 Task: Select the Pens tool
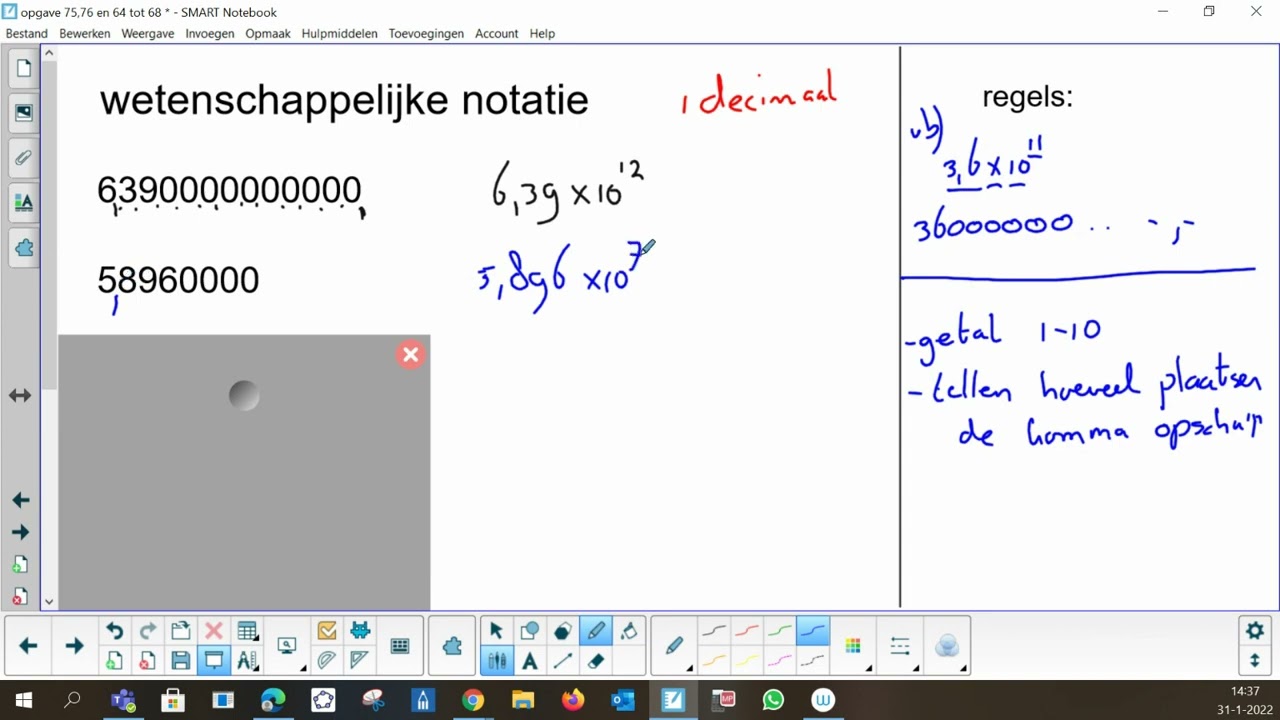596,631
